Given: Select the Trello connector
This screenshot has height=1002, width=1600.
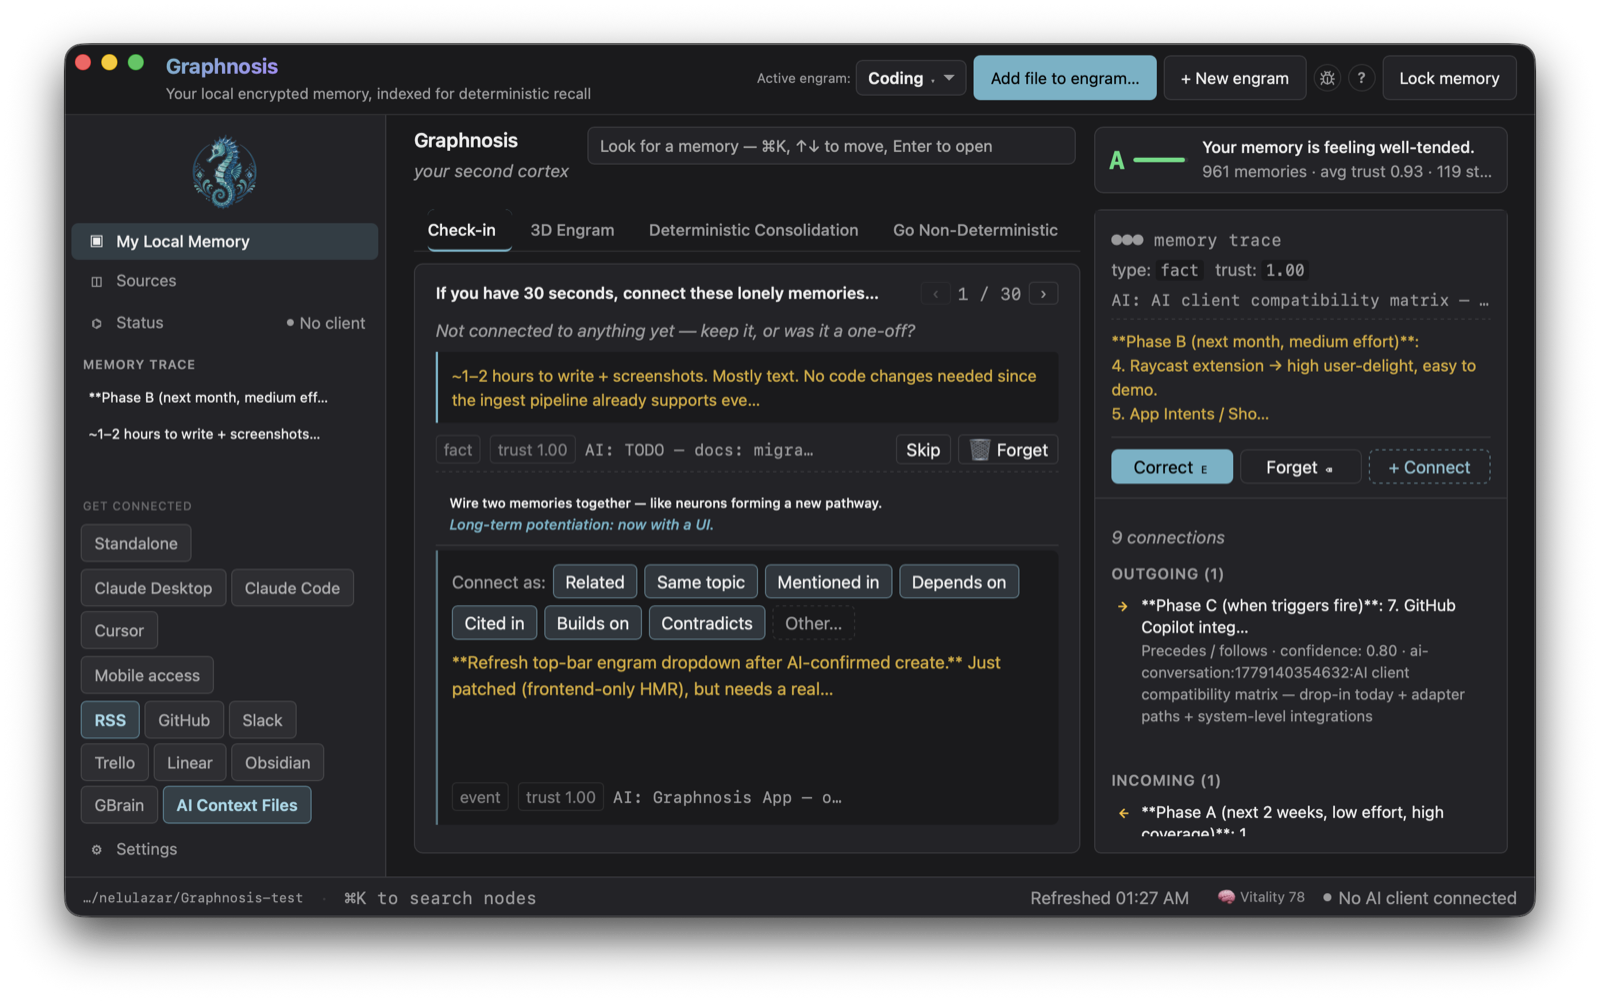Looking at the screenshot, I should (x=115, y=762).
